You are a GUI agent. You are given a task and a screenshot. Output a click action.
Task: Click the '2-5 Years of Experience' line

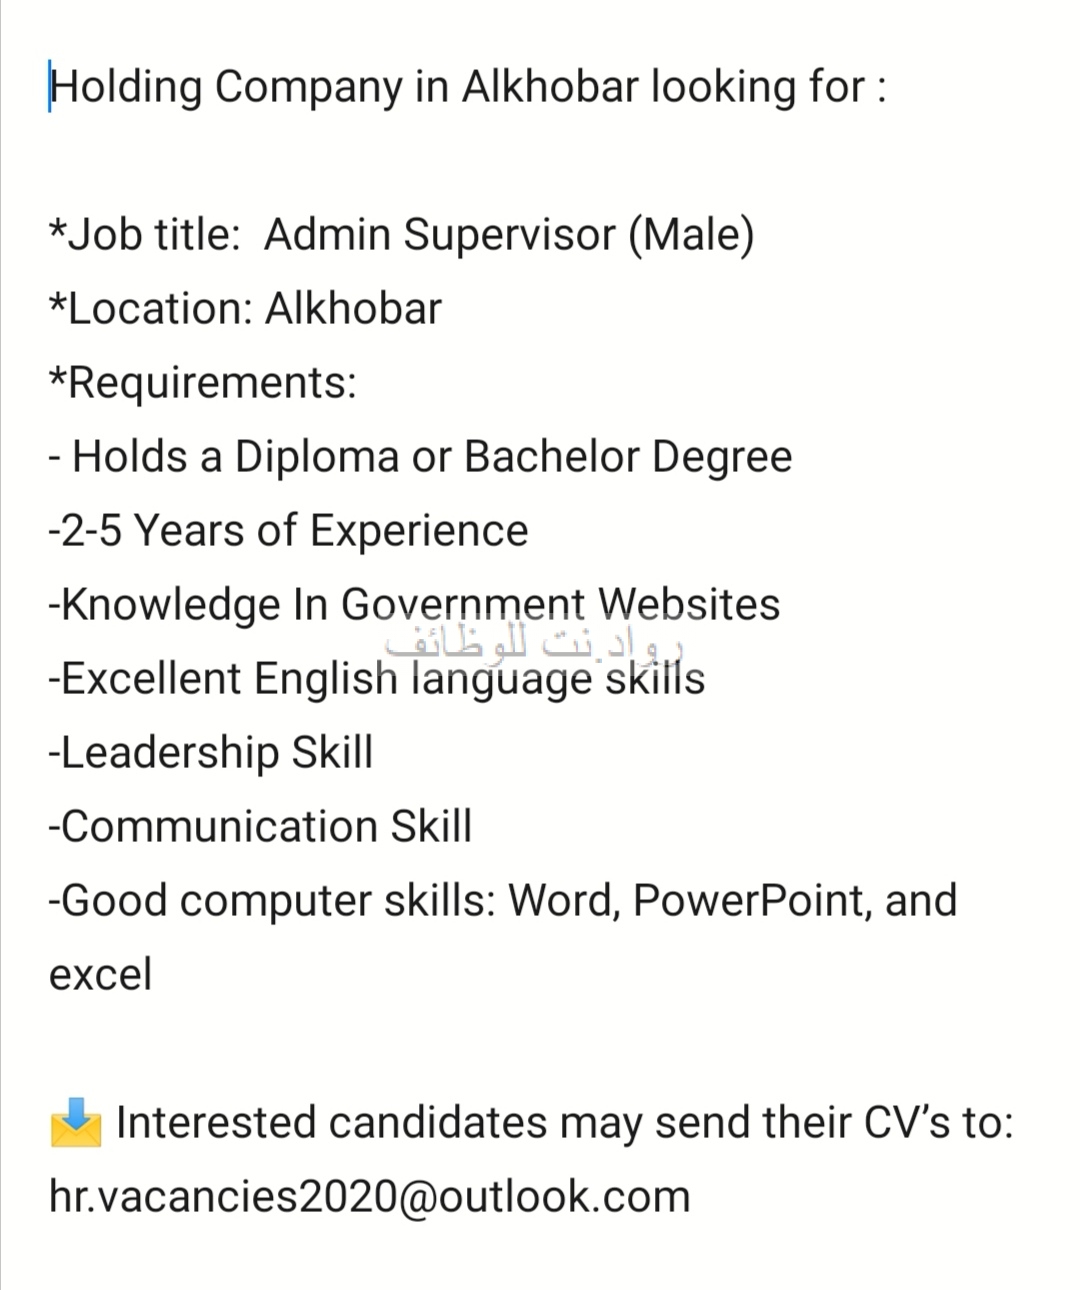tap(289, 531)
